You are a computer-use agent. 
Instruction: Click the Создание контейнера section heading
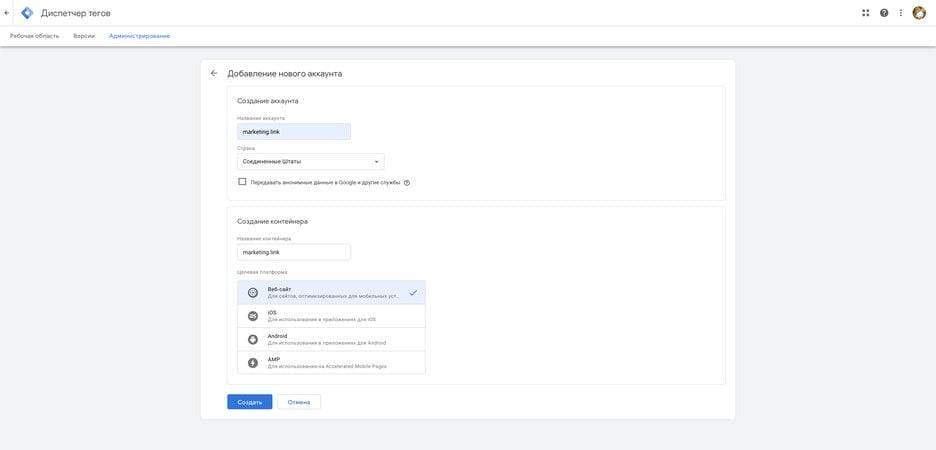pyautogui.click(x=272, y=221)
